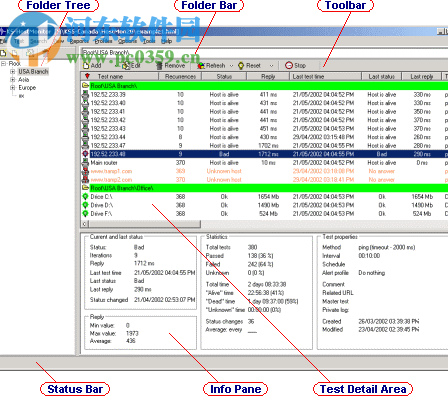The height and width of the screenshot is (399, 448).
Task: Click ping icon beside 192.52.233.43
Action: [85, 128]
